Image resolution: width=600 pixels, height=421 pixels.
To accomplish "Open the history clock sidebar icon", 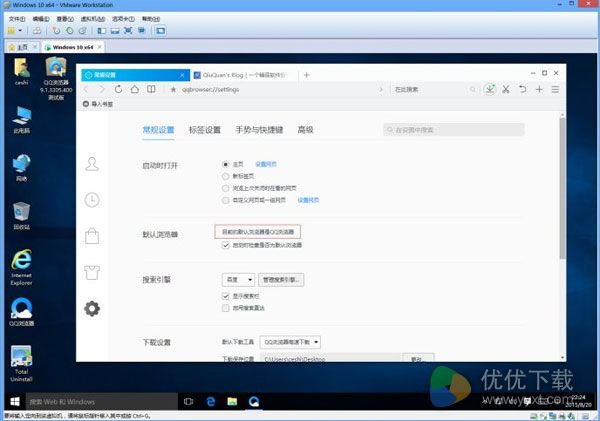I will click(x=92, y=200).
